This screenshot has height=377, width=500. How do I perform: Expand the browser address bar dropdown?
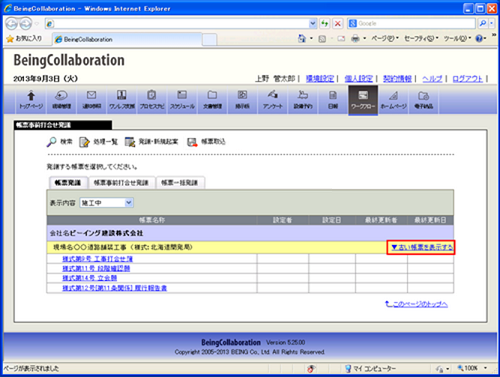point(313,23)
